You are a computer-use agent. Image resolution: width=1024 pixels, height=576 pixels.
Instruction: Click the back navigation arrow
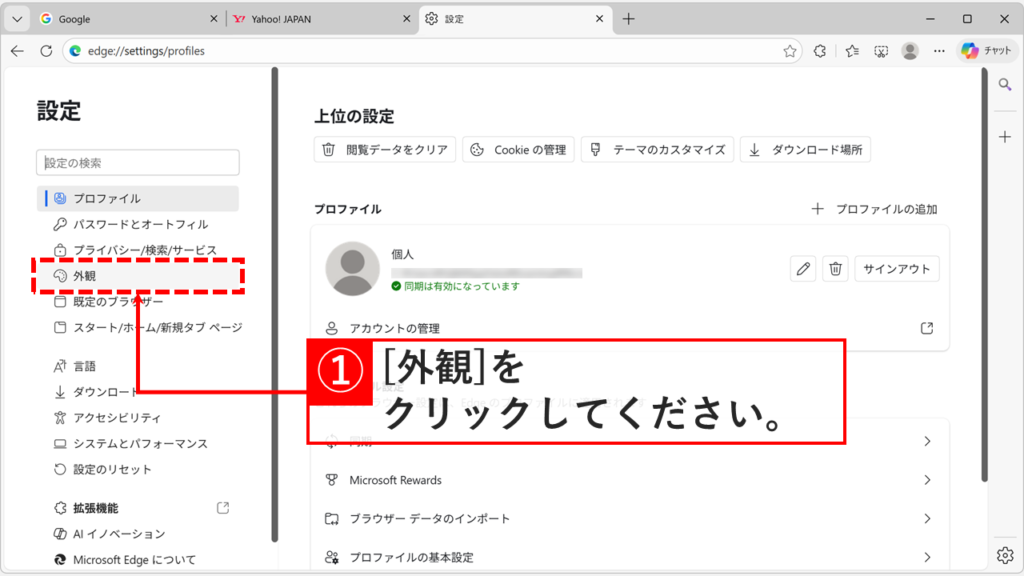point(19,50)
